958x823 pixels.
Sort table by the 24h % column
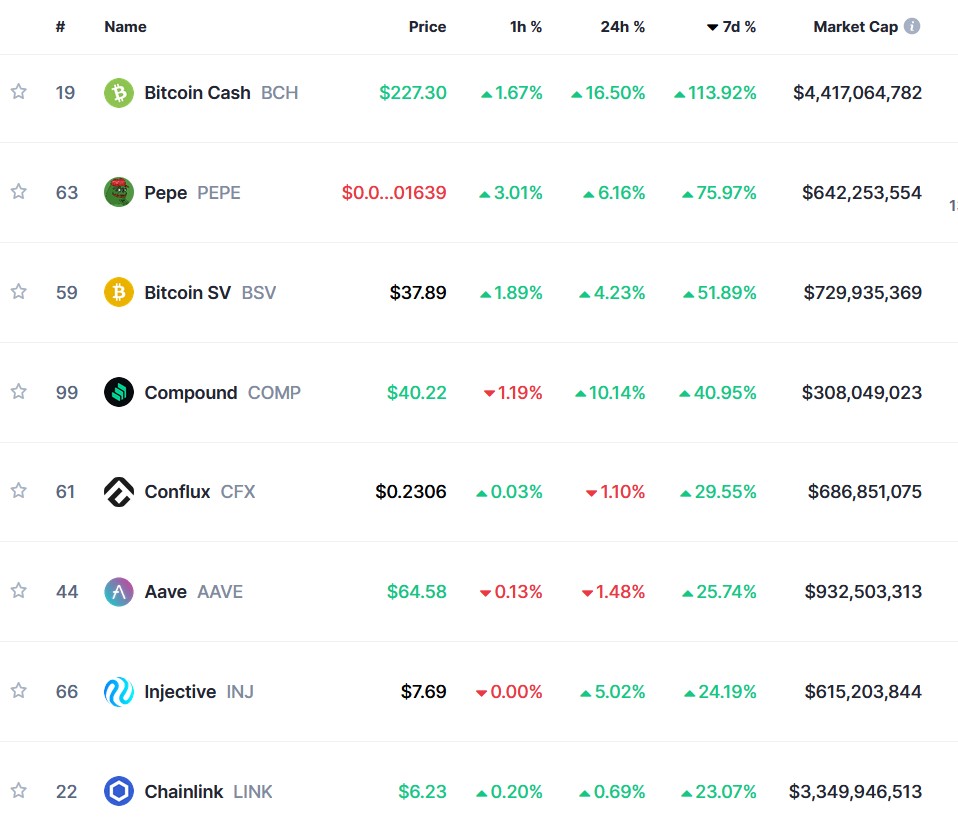coord(623,27)
